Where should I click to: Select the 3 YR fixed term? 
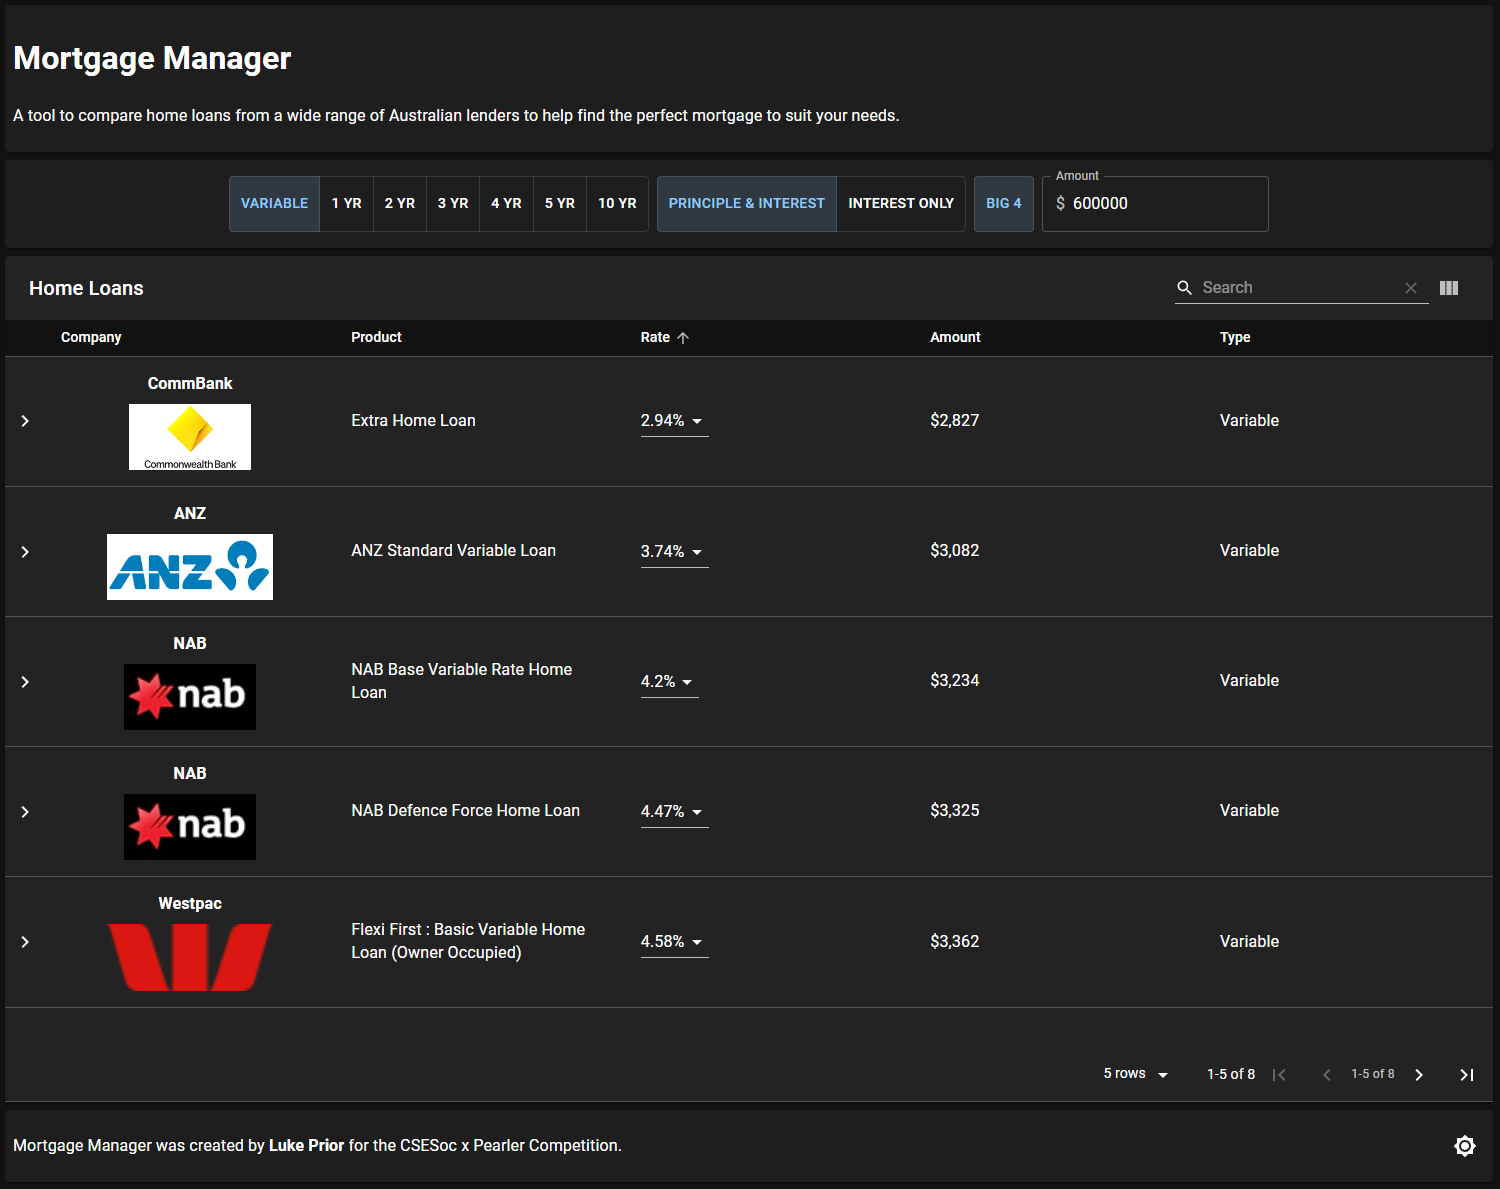453,204
